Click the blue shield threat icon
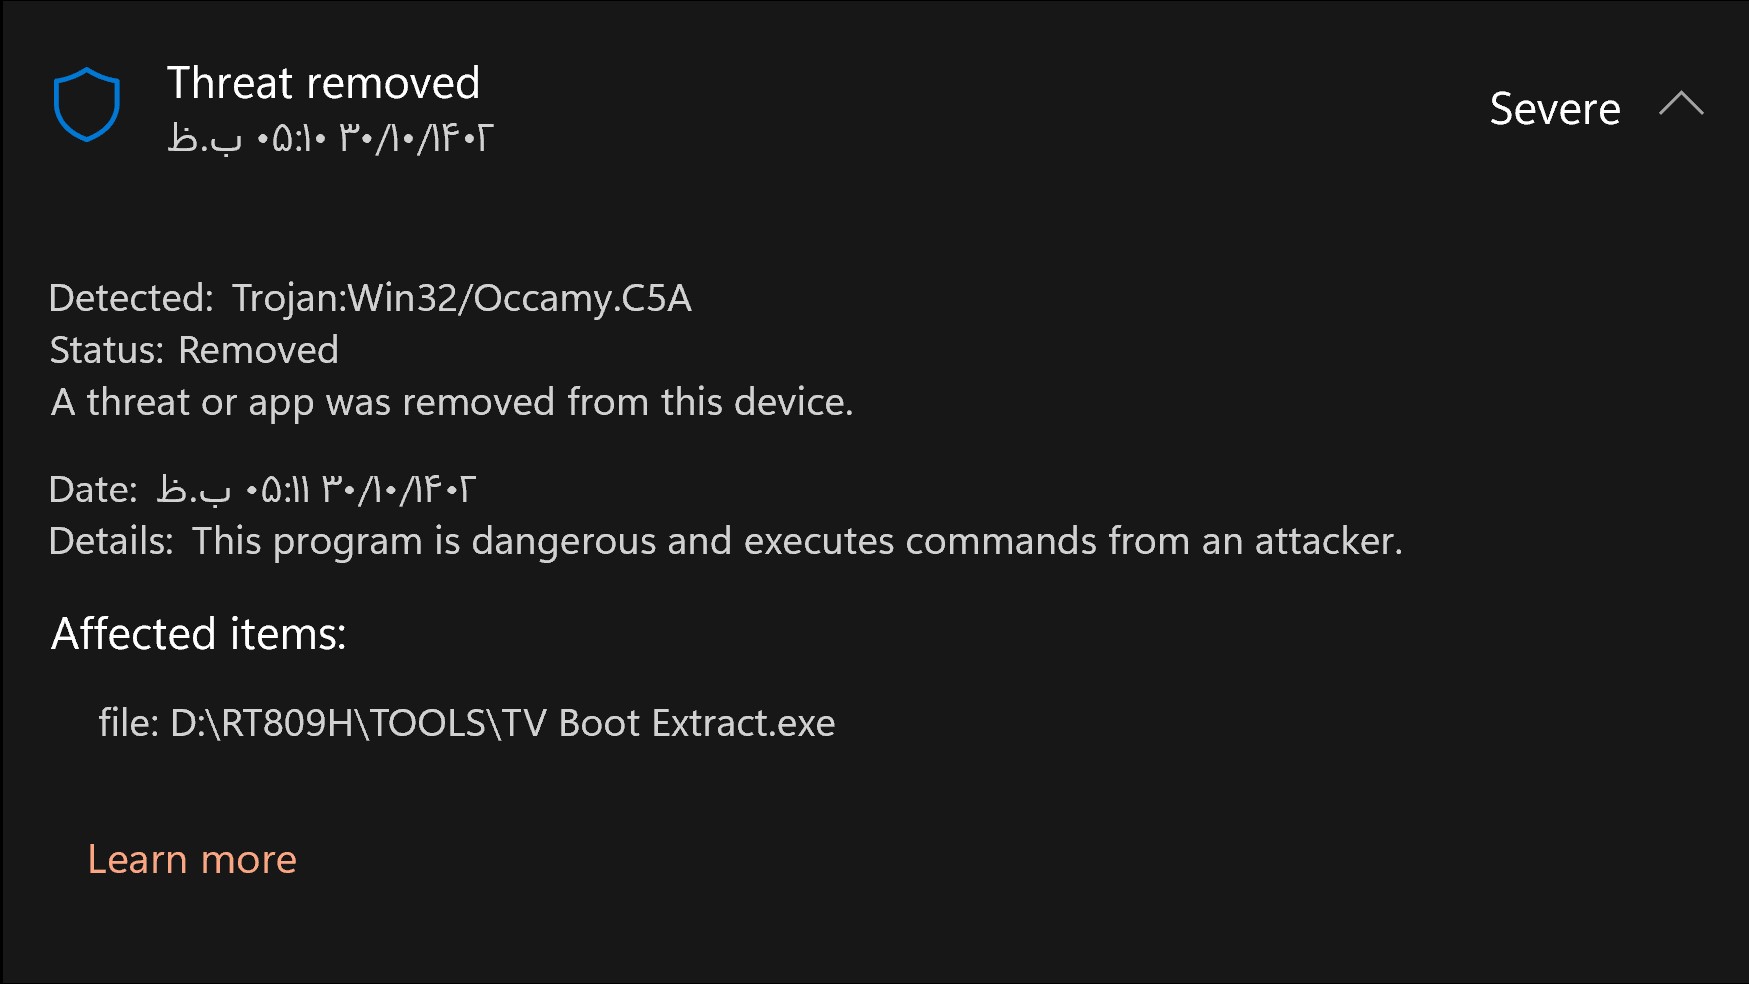Image resolution: width=1749 pixels, height=984 pixels. (87, 104)
